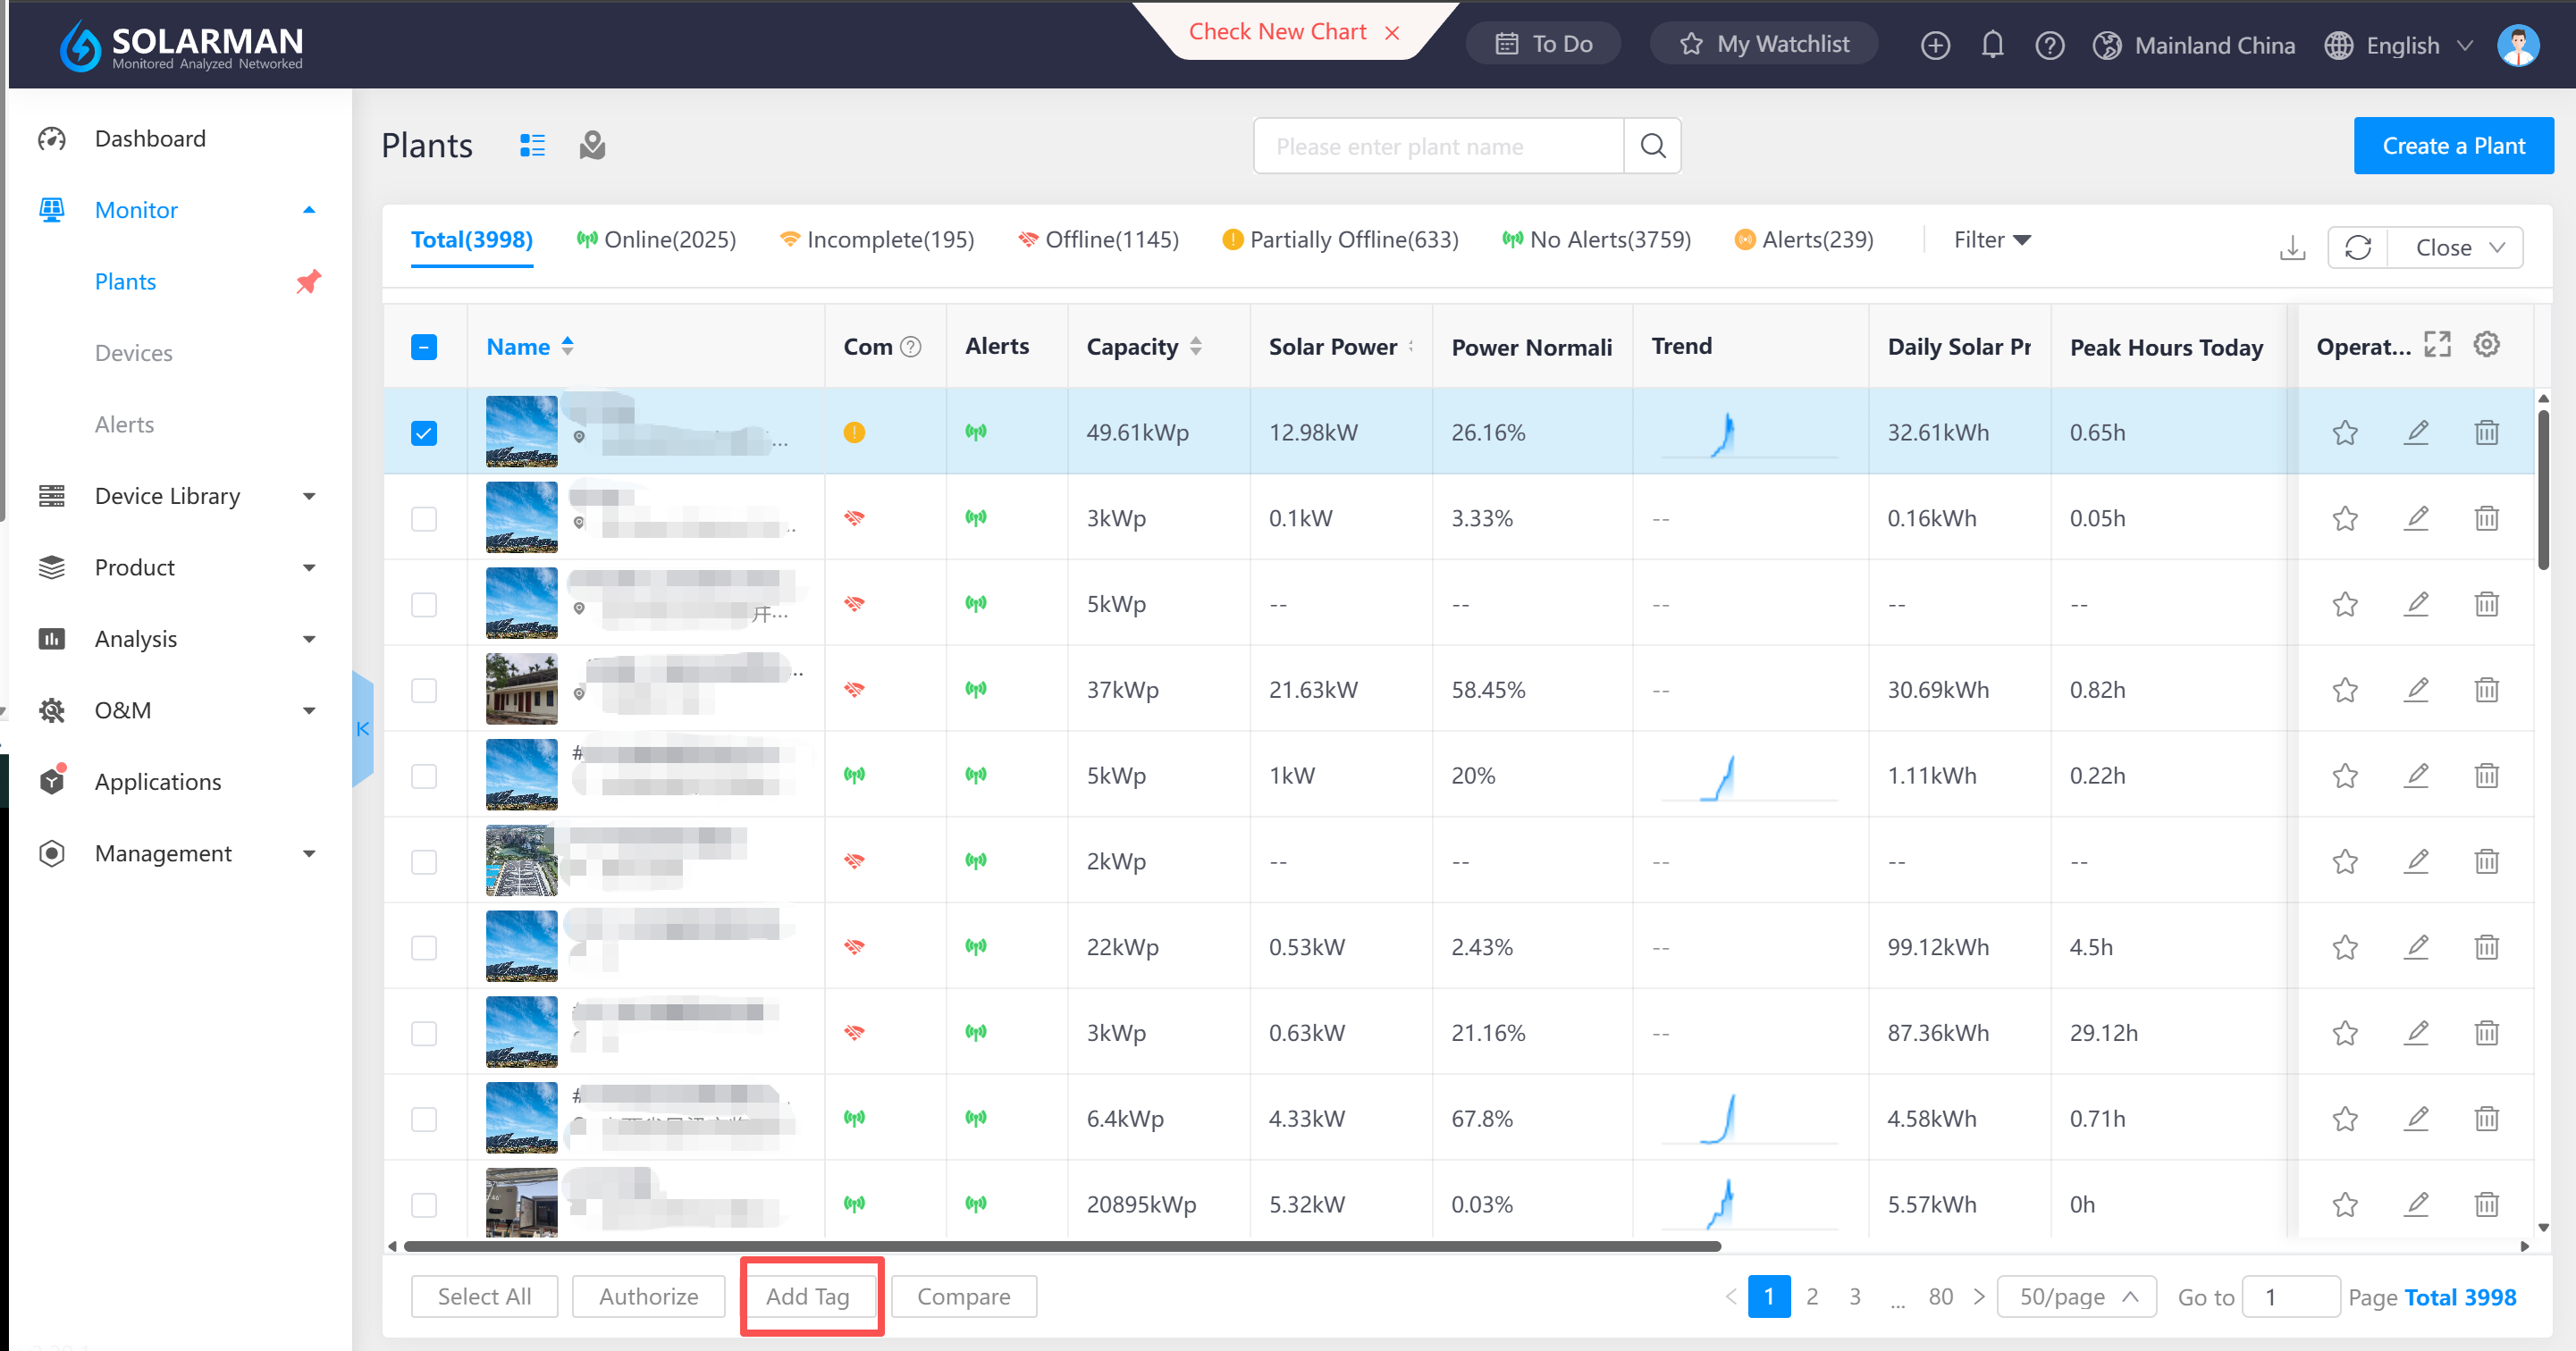Click the list view icon beside Plants
The height and width of the screenshot is (1351, 2576).
coord(532,146)
